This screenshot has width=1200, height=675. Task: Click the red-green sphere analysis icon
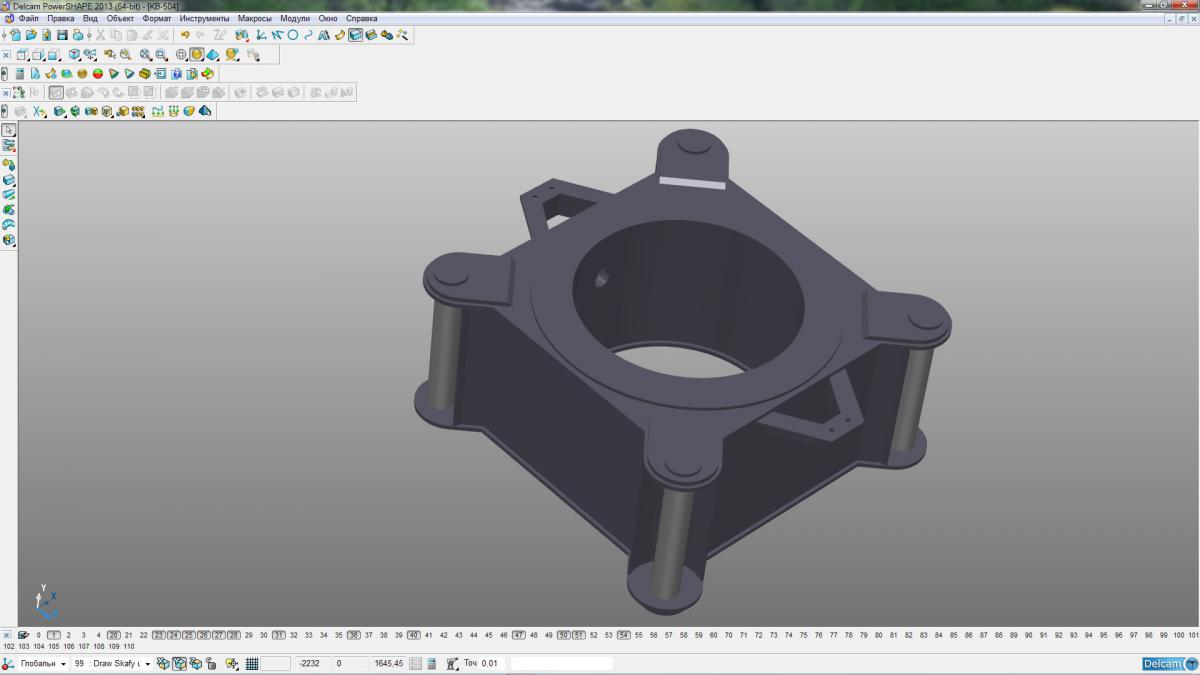[x=98, y=73]
